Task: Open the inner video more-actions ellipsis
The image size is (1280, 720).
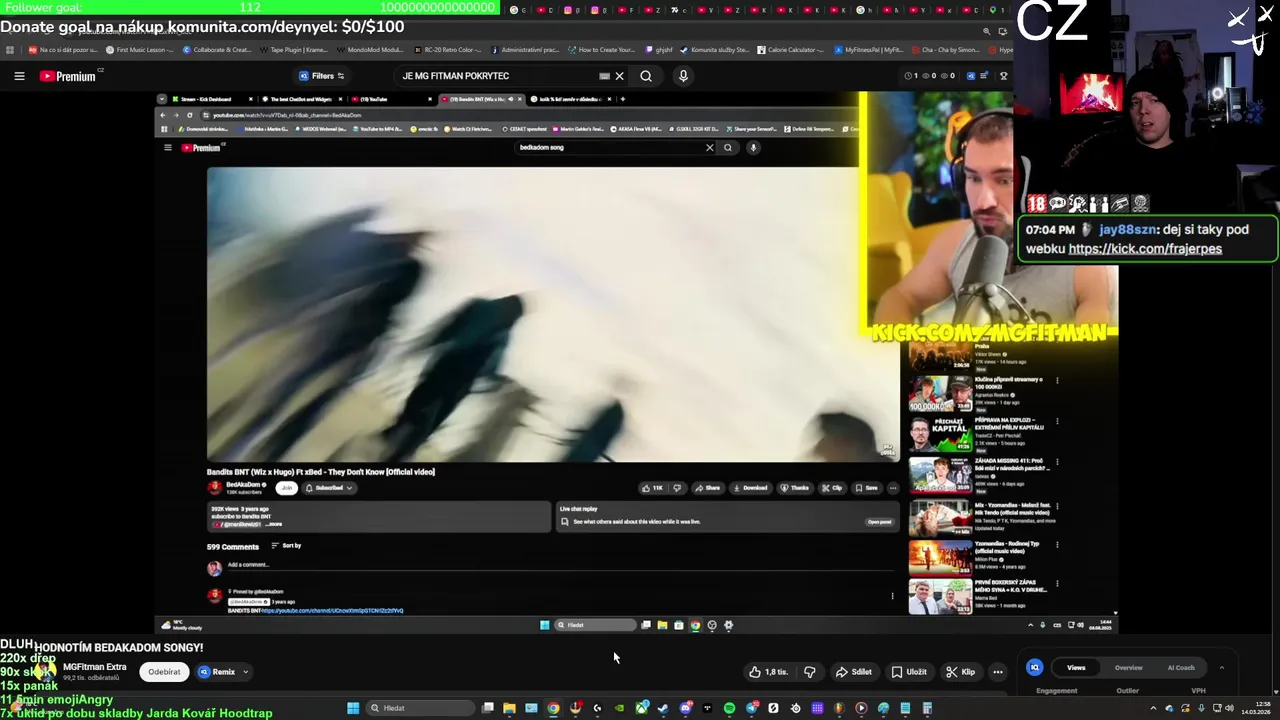Action: (x=892, y=488)
